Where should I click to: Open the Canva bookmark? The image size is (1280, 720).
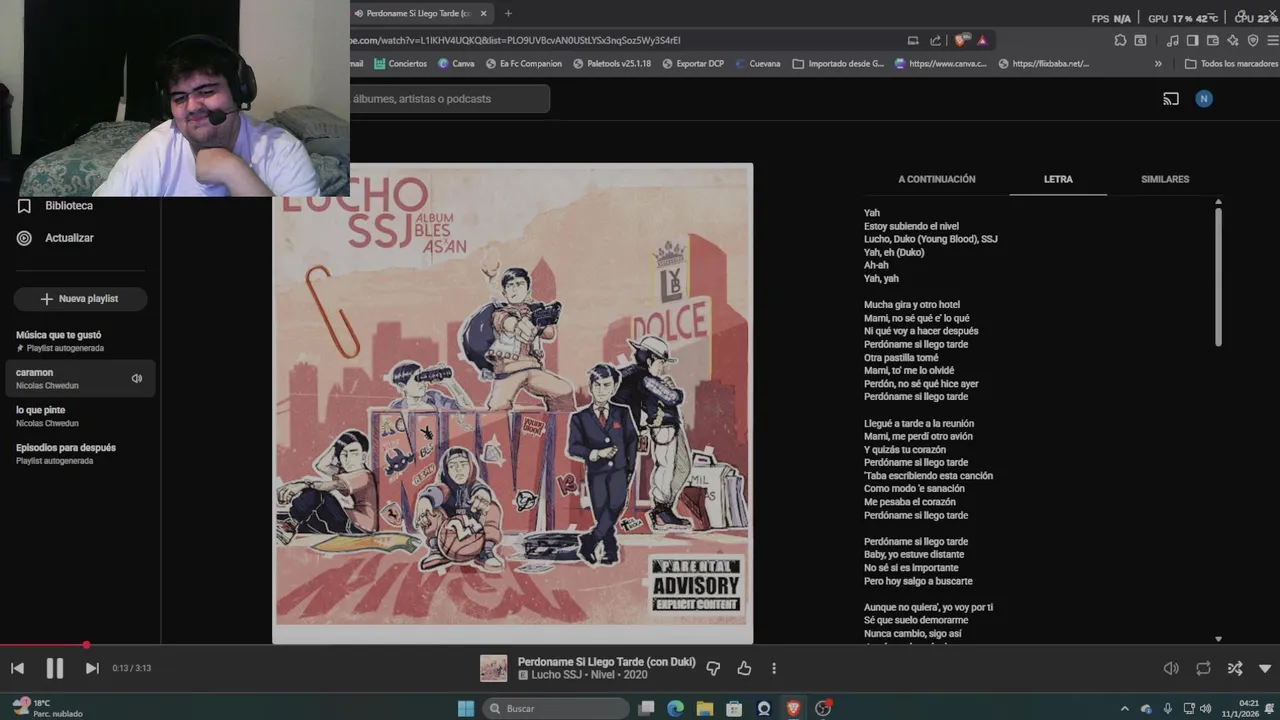pos(456,64)
